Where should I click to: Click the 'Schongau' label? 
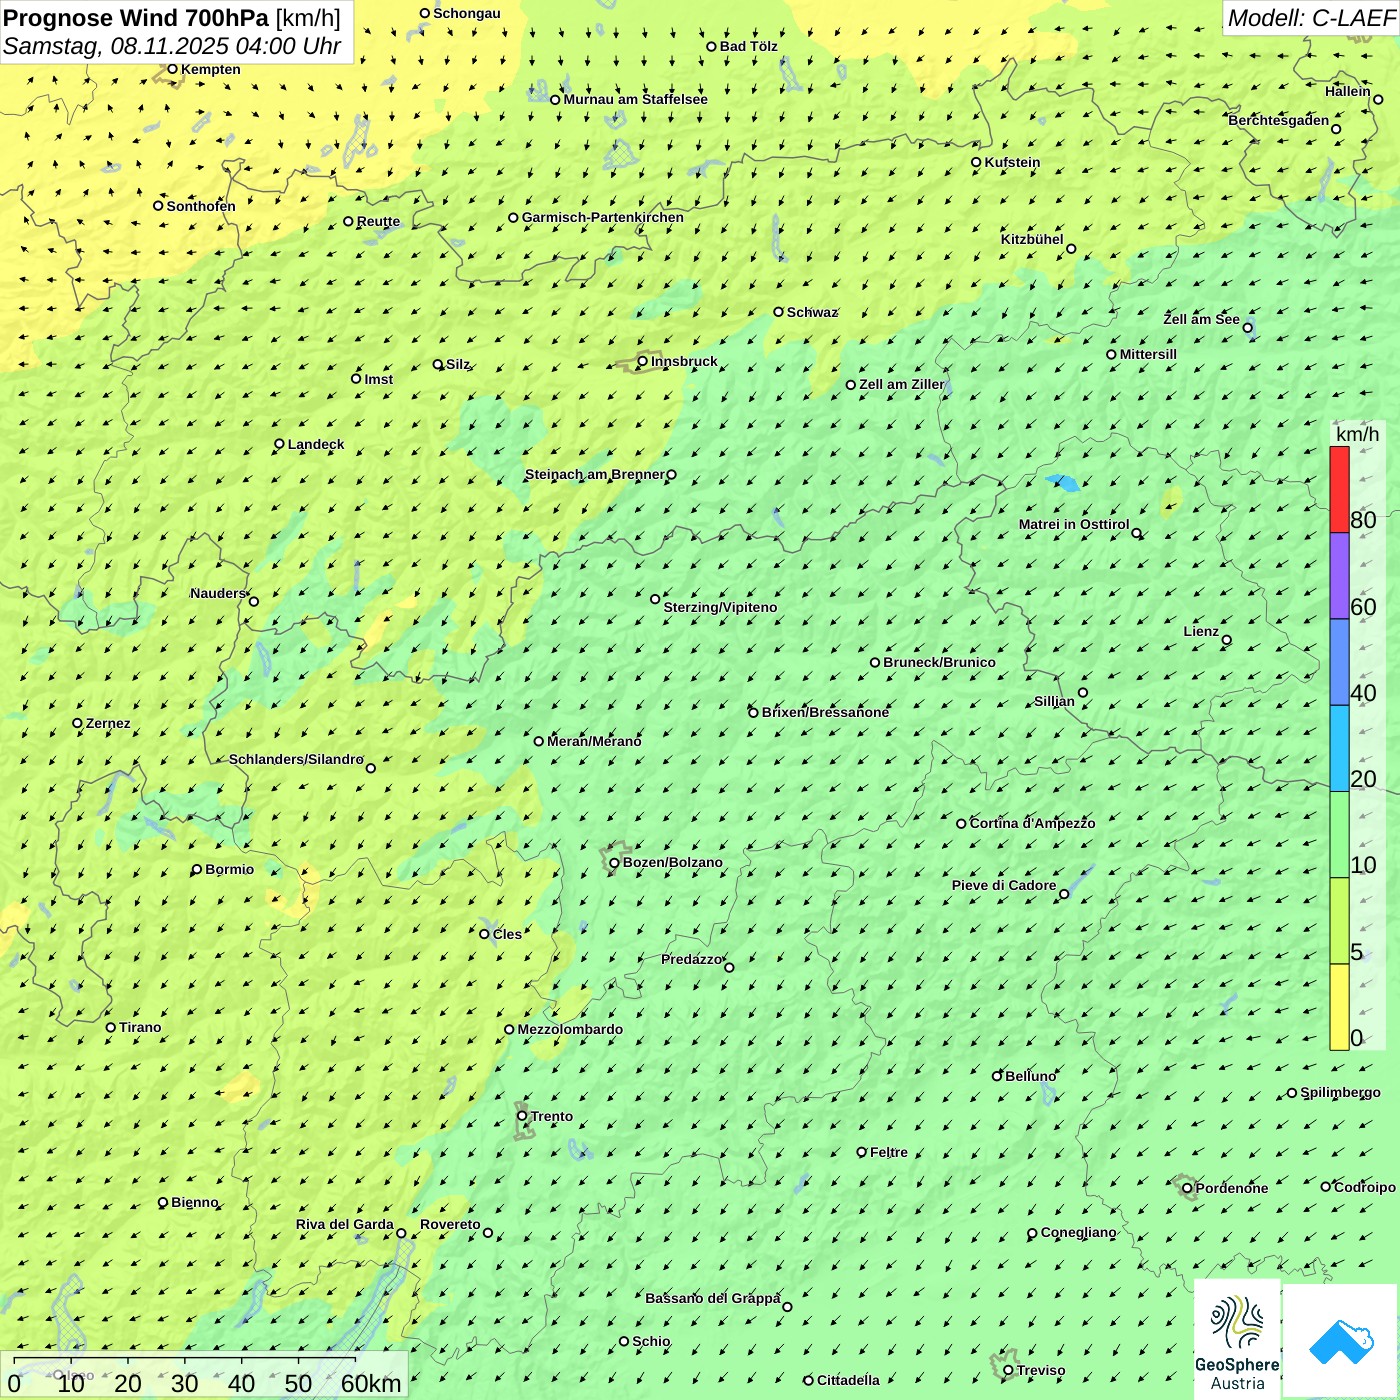[467, 13]
